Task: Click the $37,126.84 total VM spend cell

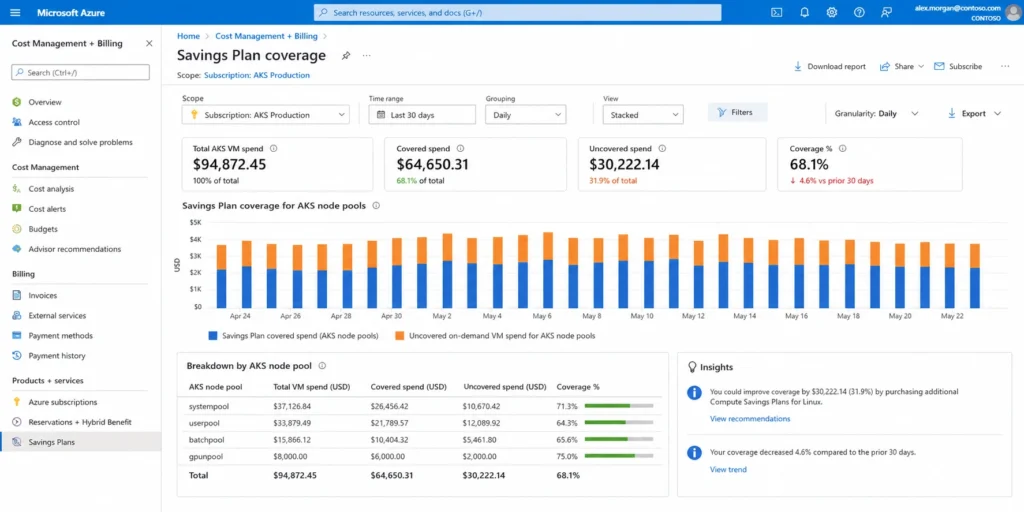Action: (293, 406)
